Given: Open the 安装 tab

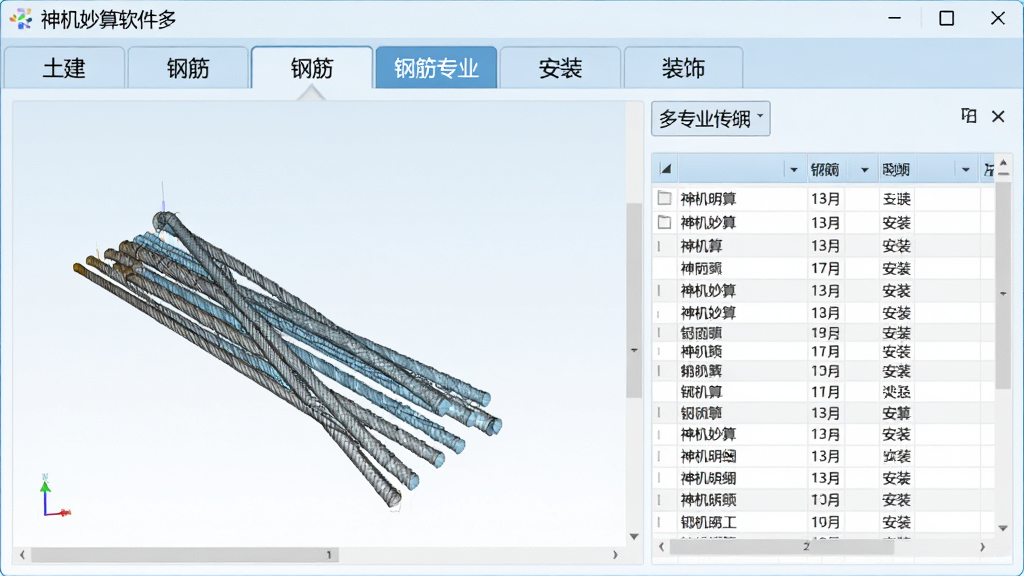Looking at the screenshot, I should point(560,68).
